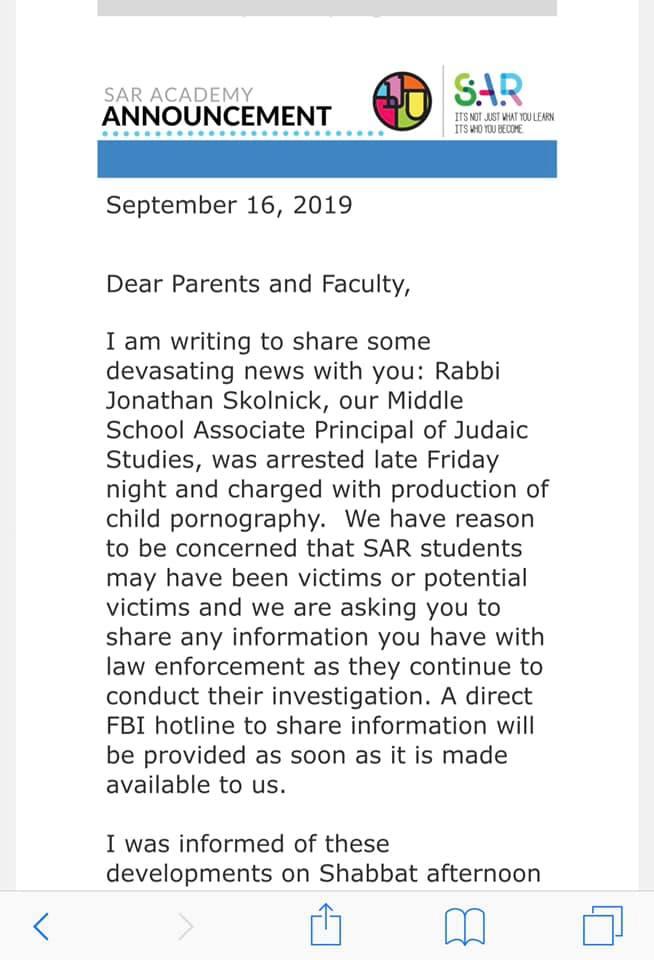
Task: Tap the greyed-out forward arrow
Action: (185, 927)
